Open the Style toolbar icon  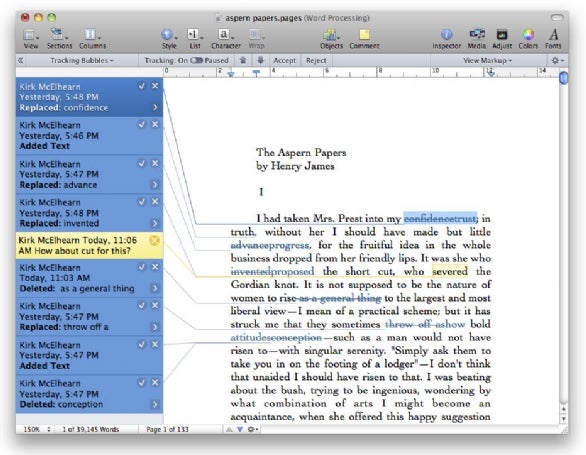tap(169, 39)
